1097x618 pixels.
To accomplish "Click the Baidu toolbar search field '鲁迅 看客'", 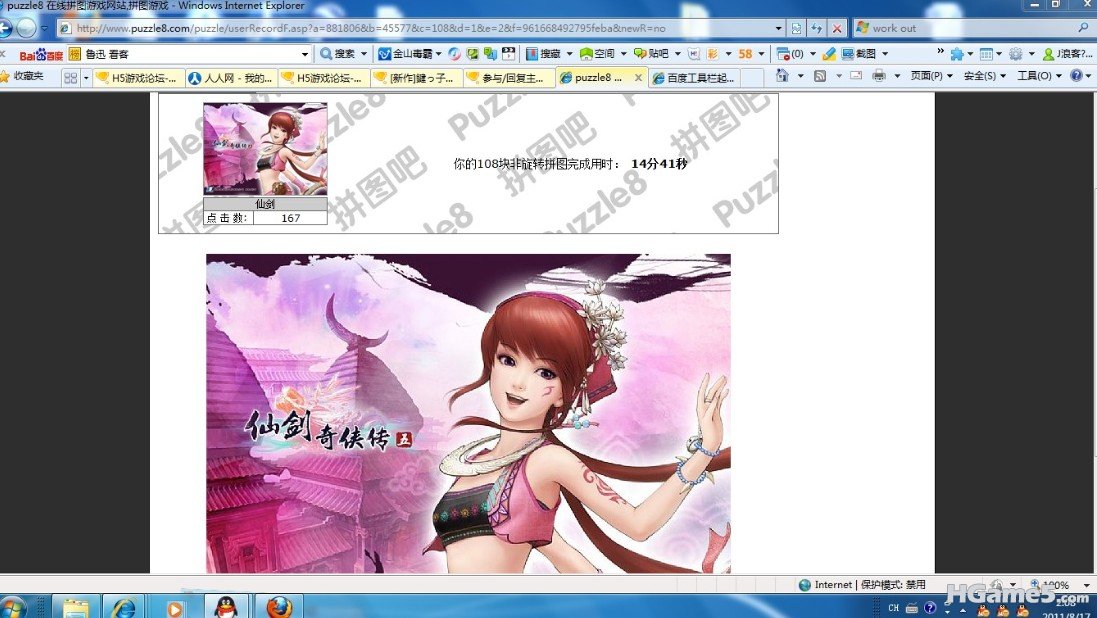I will coord(189,54).
